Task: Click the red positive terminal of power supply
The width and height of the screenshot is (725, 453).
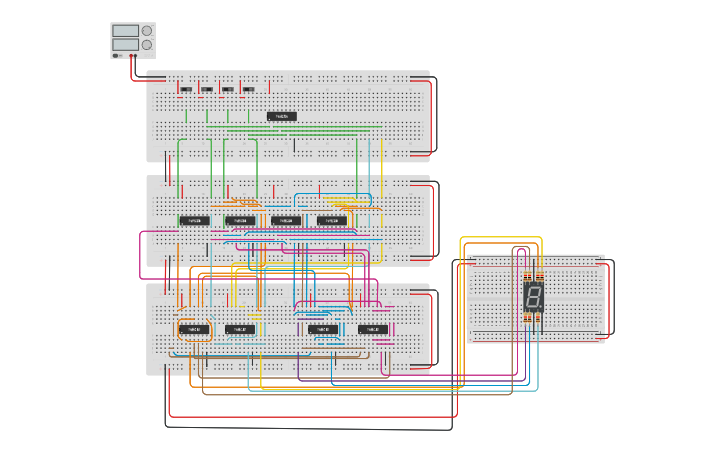Action: (131, 55)
